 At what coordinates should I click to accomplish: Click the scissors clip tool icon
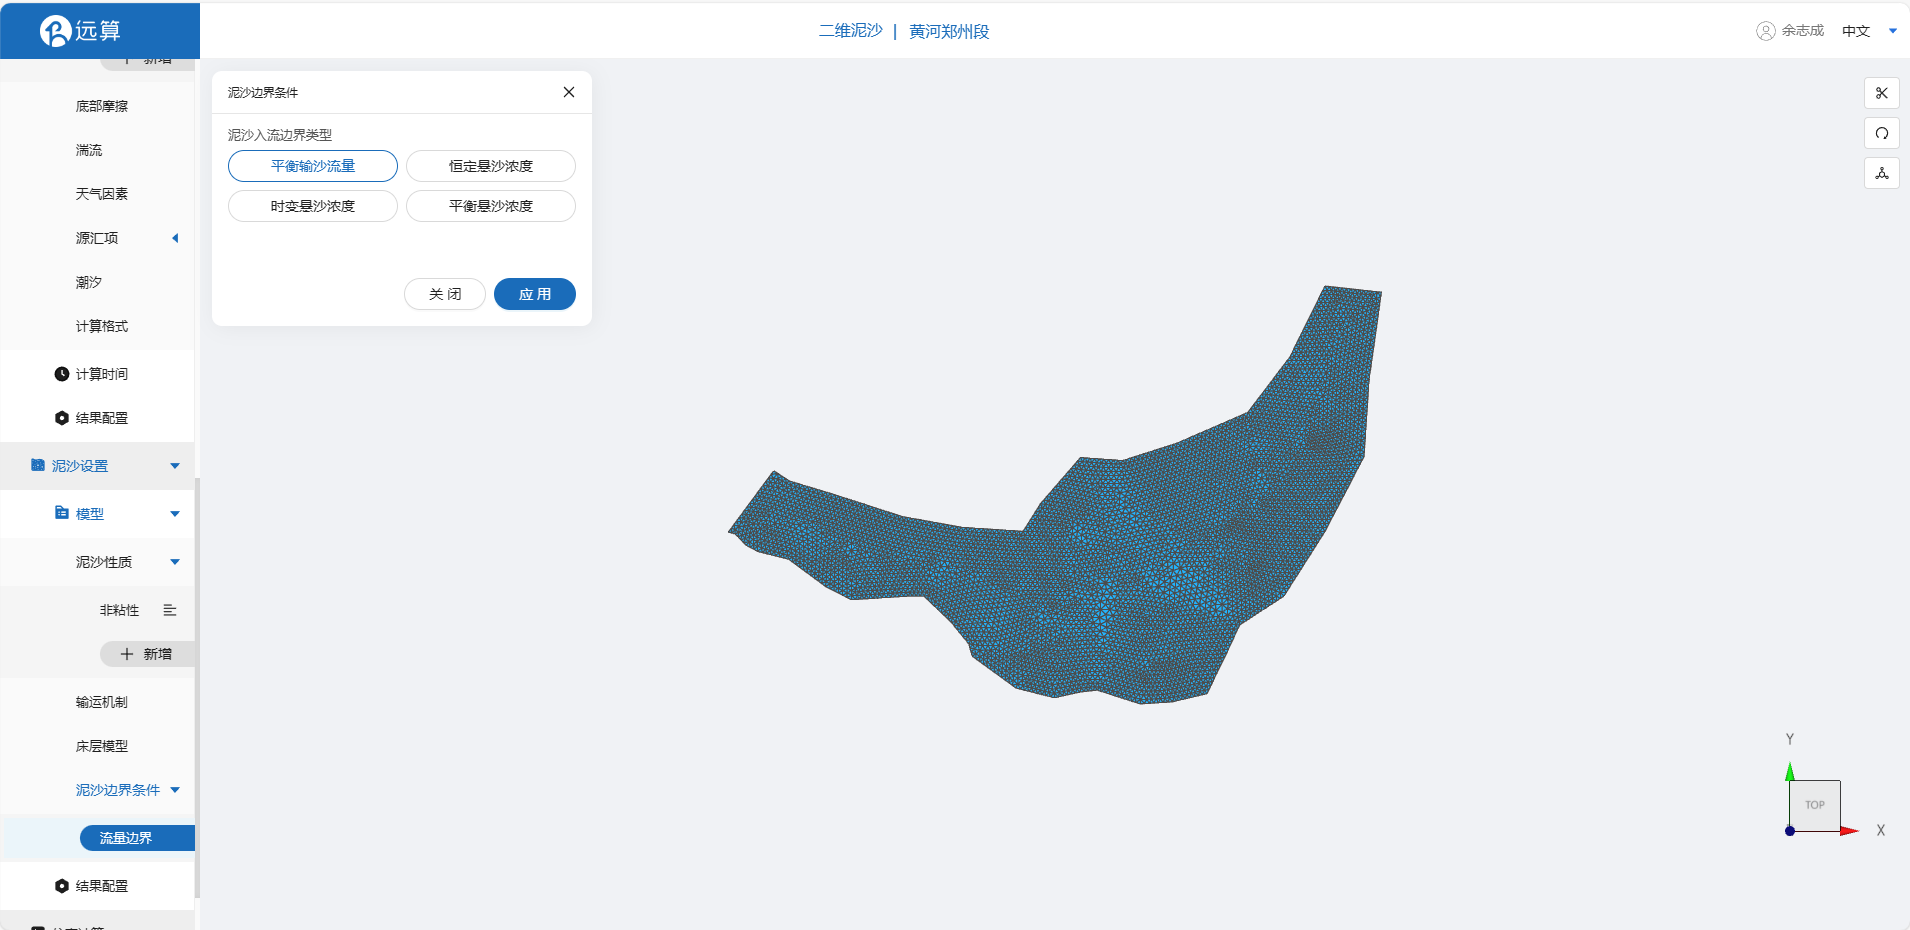[1881, 93]
